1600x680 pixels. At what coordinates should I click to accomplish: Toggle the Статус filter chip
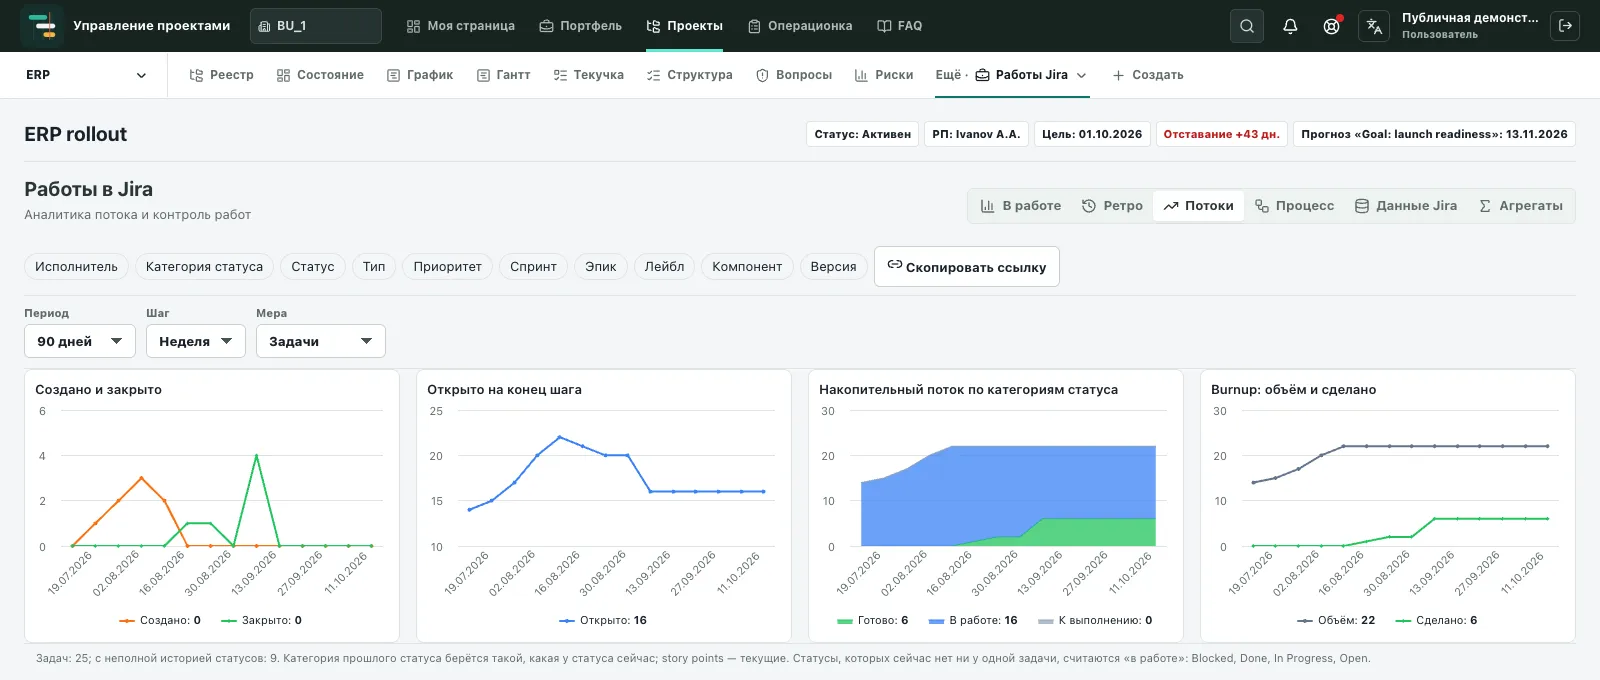(313, 267)
